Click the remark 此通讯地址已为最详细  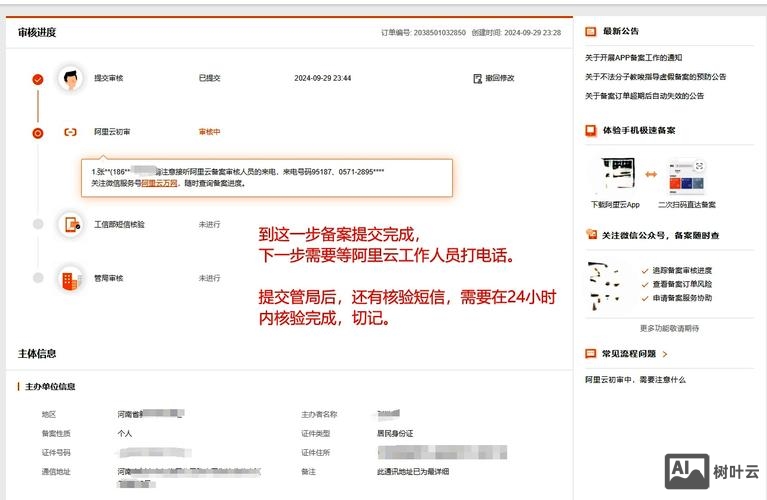tap(413, 472)
